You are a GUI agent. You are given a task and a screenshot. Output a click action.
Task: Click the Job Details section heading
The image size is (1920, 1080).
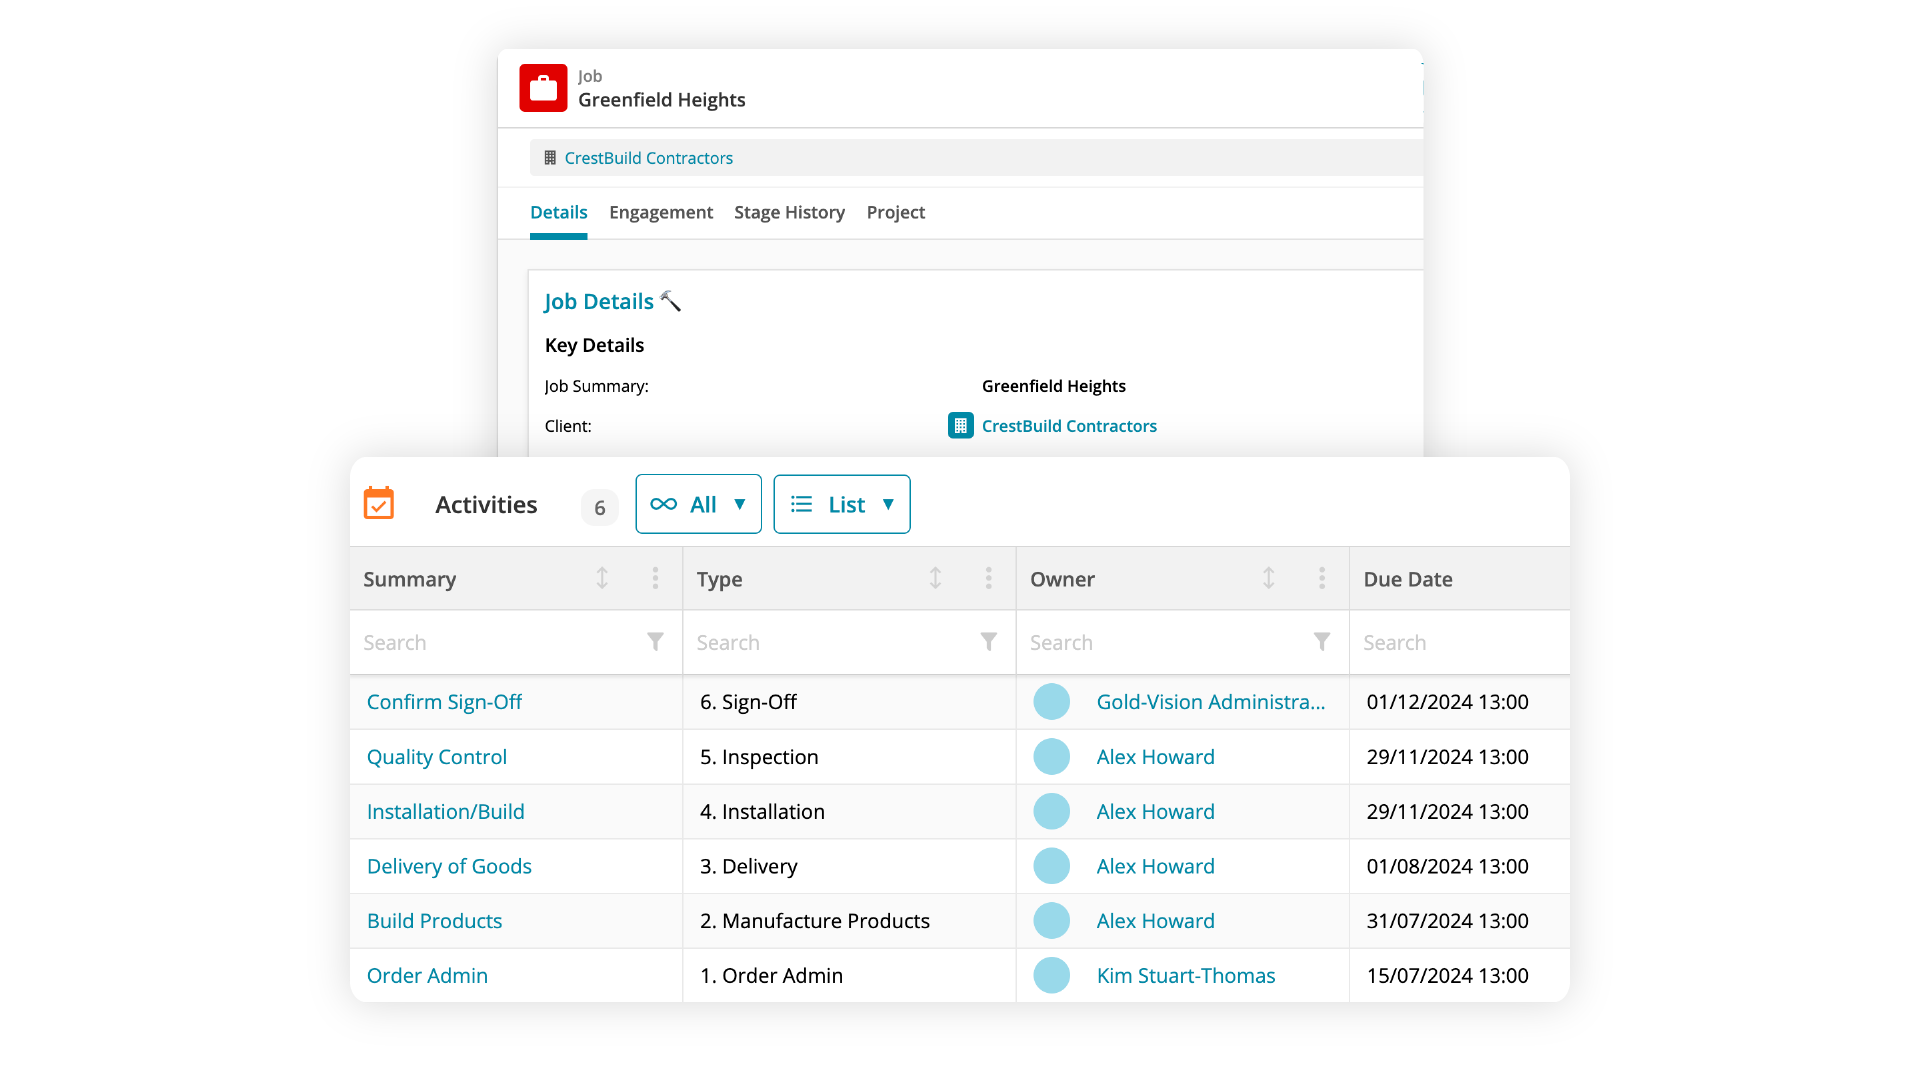point(599,301)
